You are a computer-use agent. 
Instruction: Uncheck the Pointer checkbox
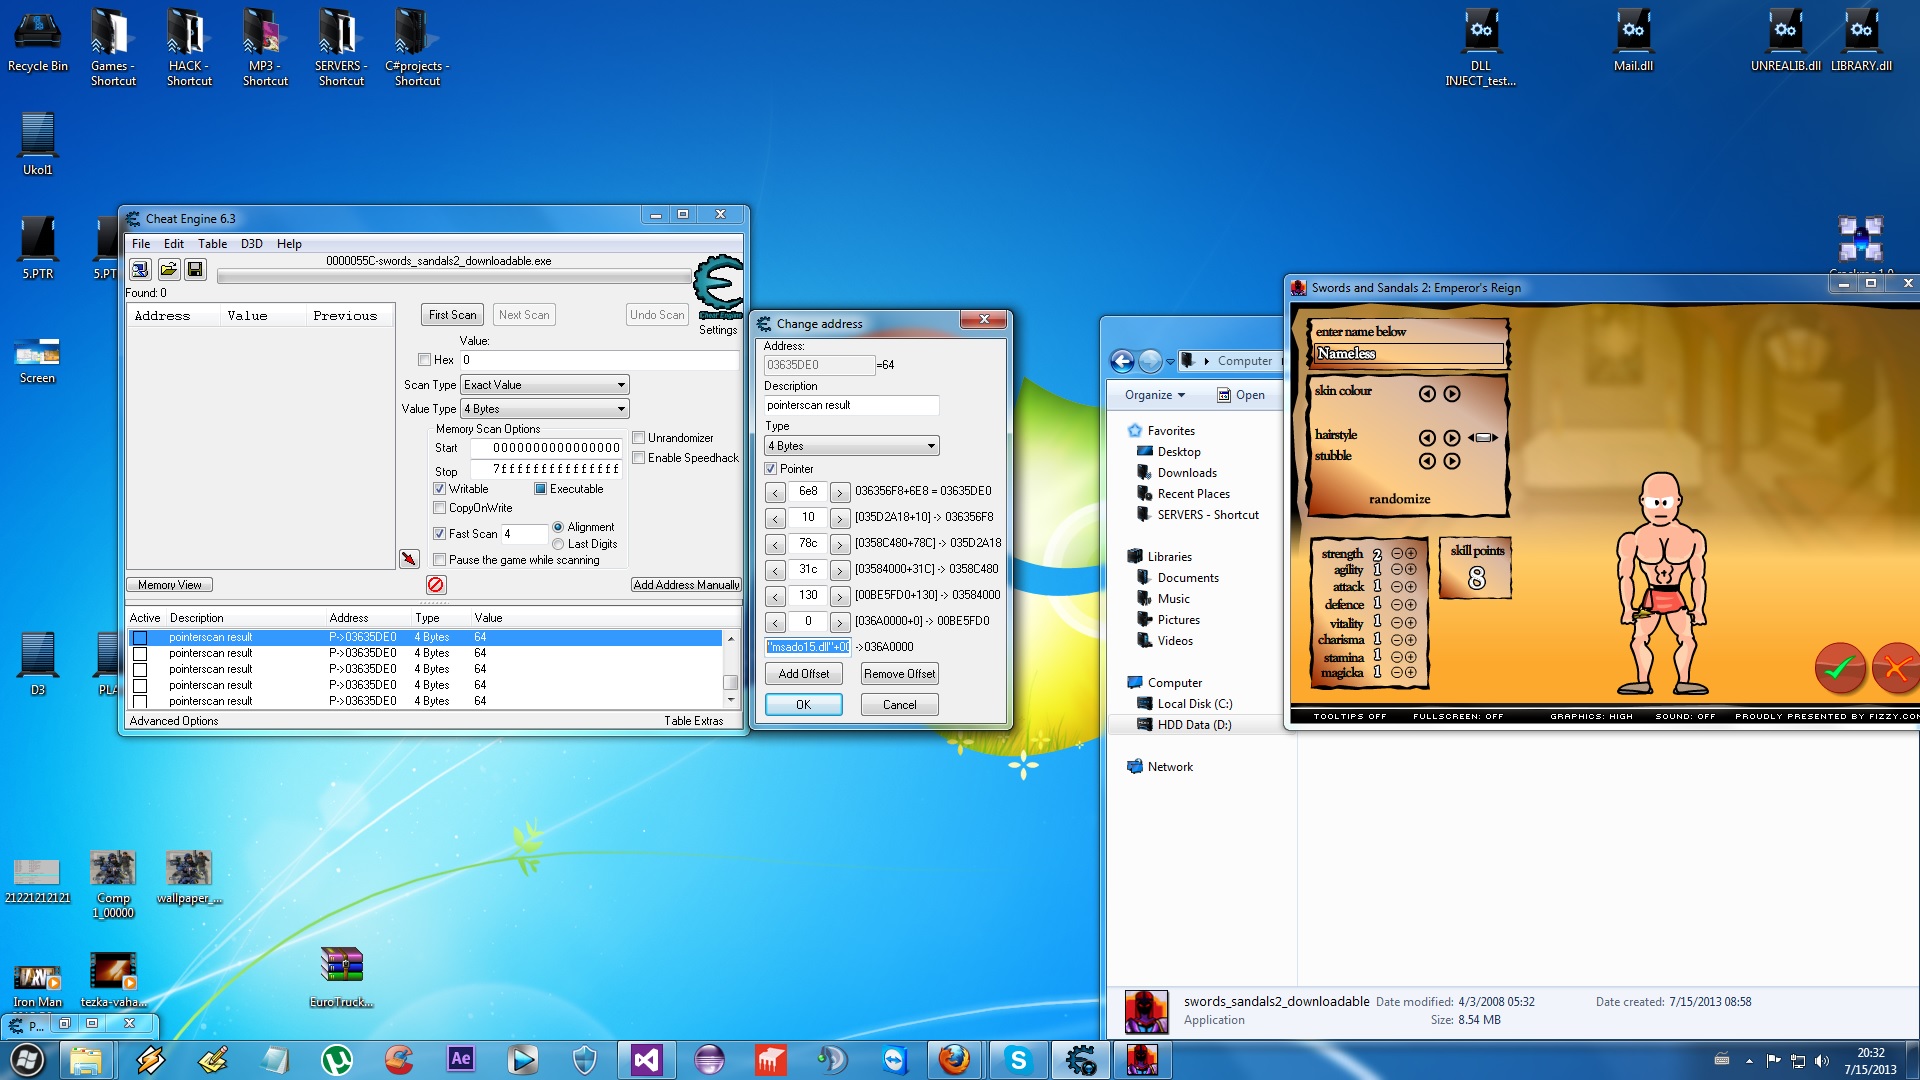coord(771,469)
